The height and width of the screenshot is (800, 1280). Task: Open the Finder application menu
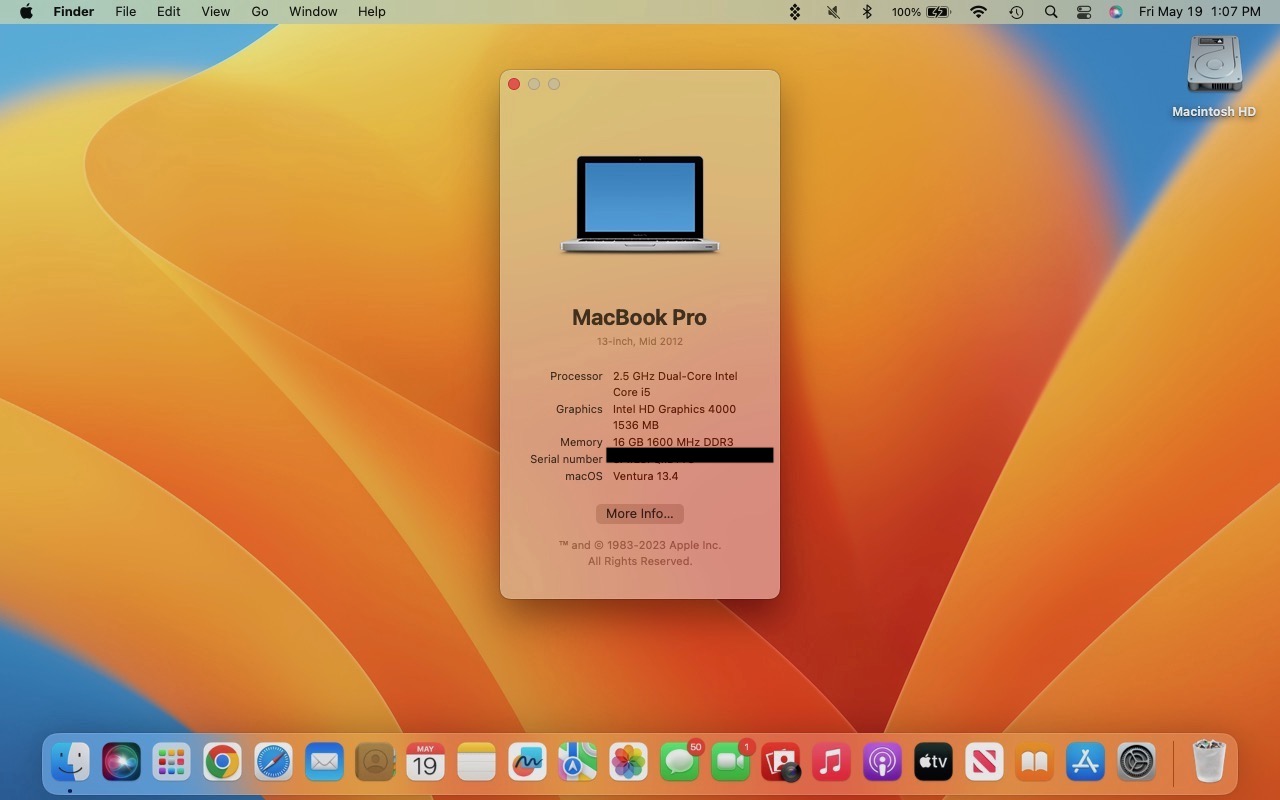[74, 12]
